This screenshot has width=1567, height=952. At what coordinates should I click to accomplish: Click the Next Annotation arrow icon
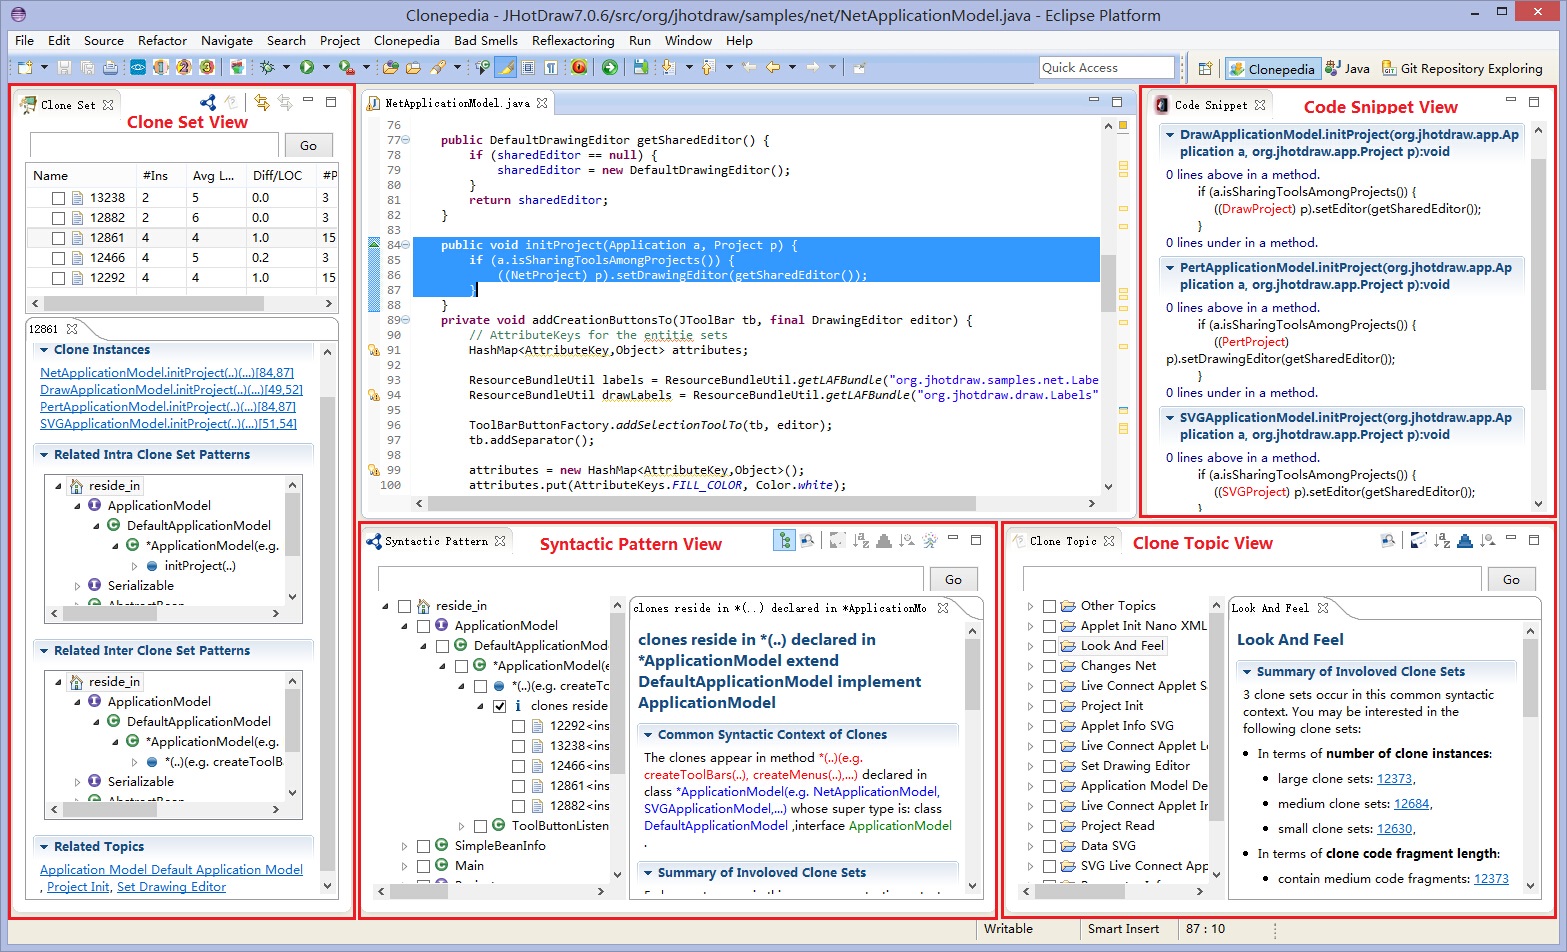pos(668,67)
